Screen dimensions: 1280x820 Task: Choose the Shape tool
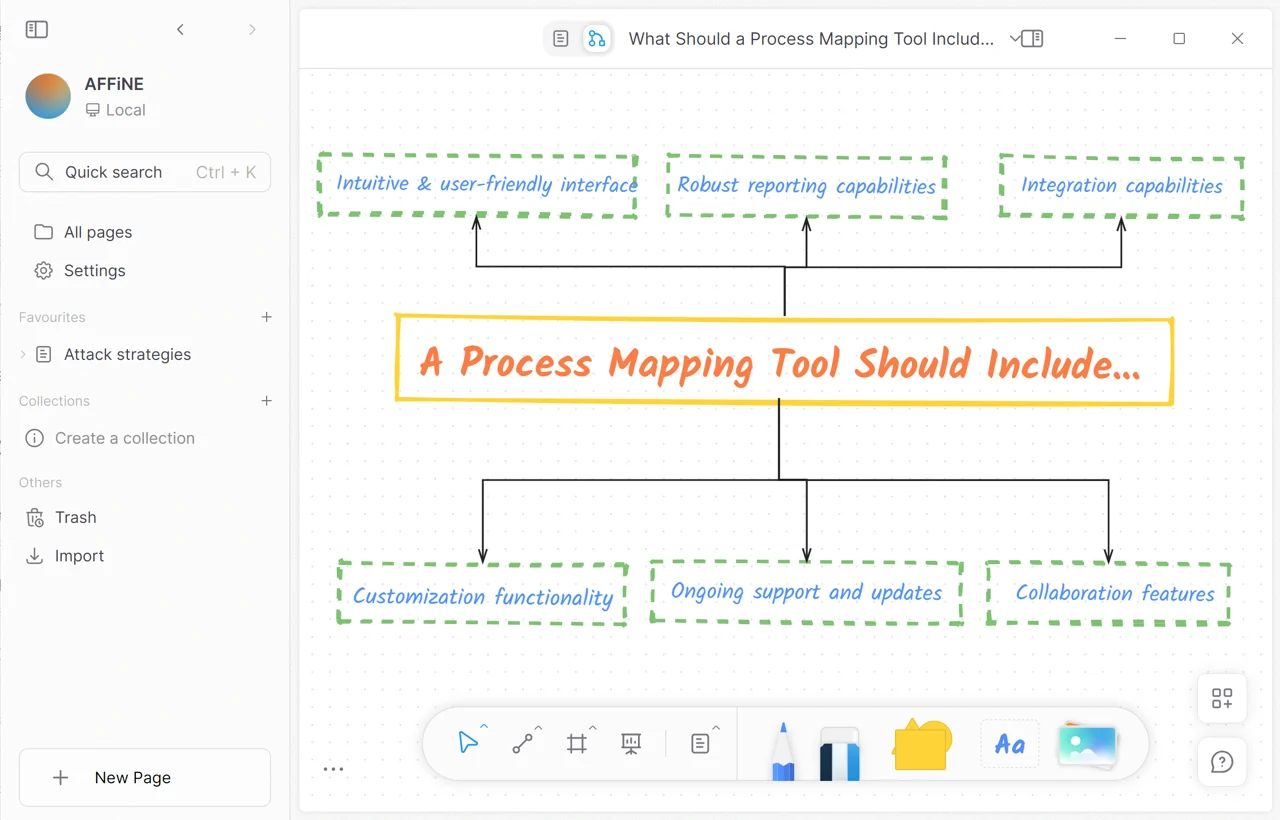[921, 745]
